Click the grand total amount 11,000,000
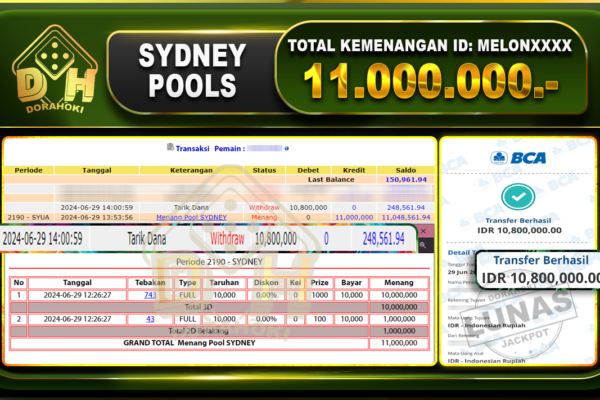This screenshot has height=400, width=600. tap(399, 343)
